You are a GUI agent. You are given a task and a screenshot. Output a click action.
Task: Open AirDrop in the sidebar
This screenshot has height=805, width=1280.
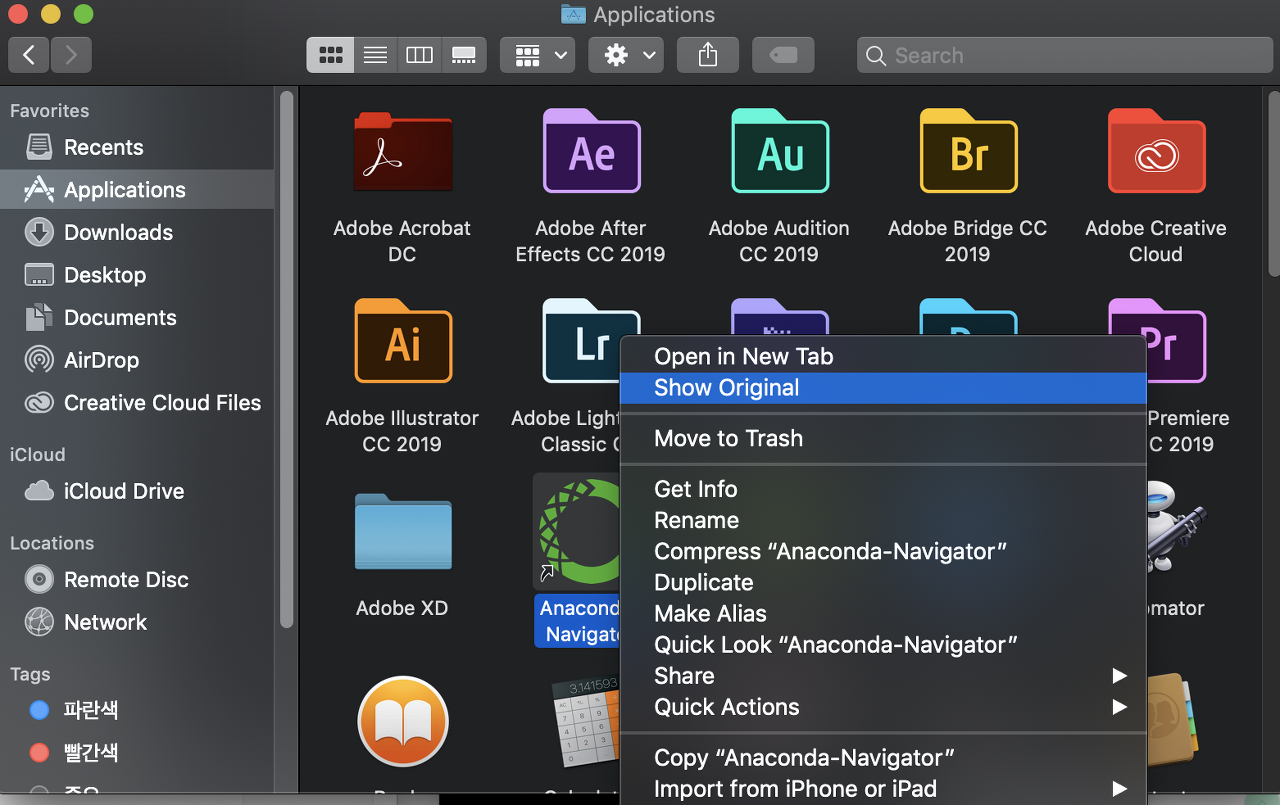pyautogui.click(x=137, y=360)
